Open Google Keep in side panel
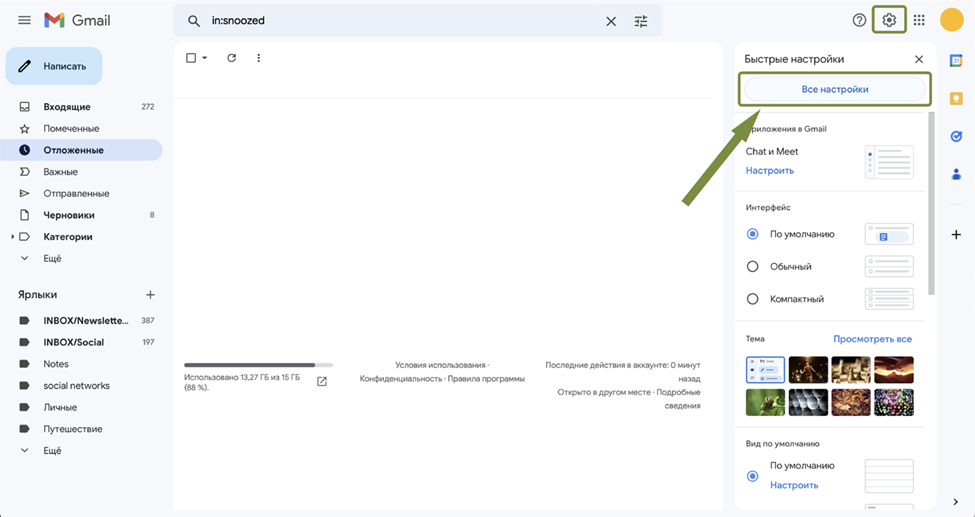The image size is (975, 517). click(956, 98)
